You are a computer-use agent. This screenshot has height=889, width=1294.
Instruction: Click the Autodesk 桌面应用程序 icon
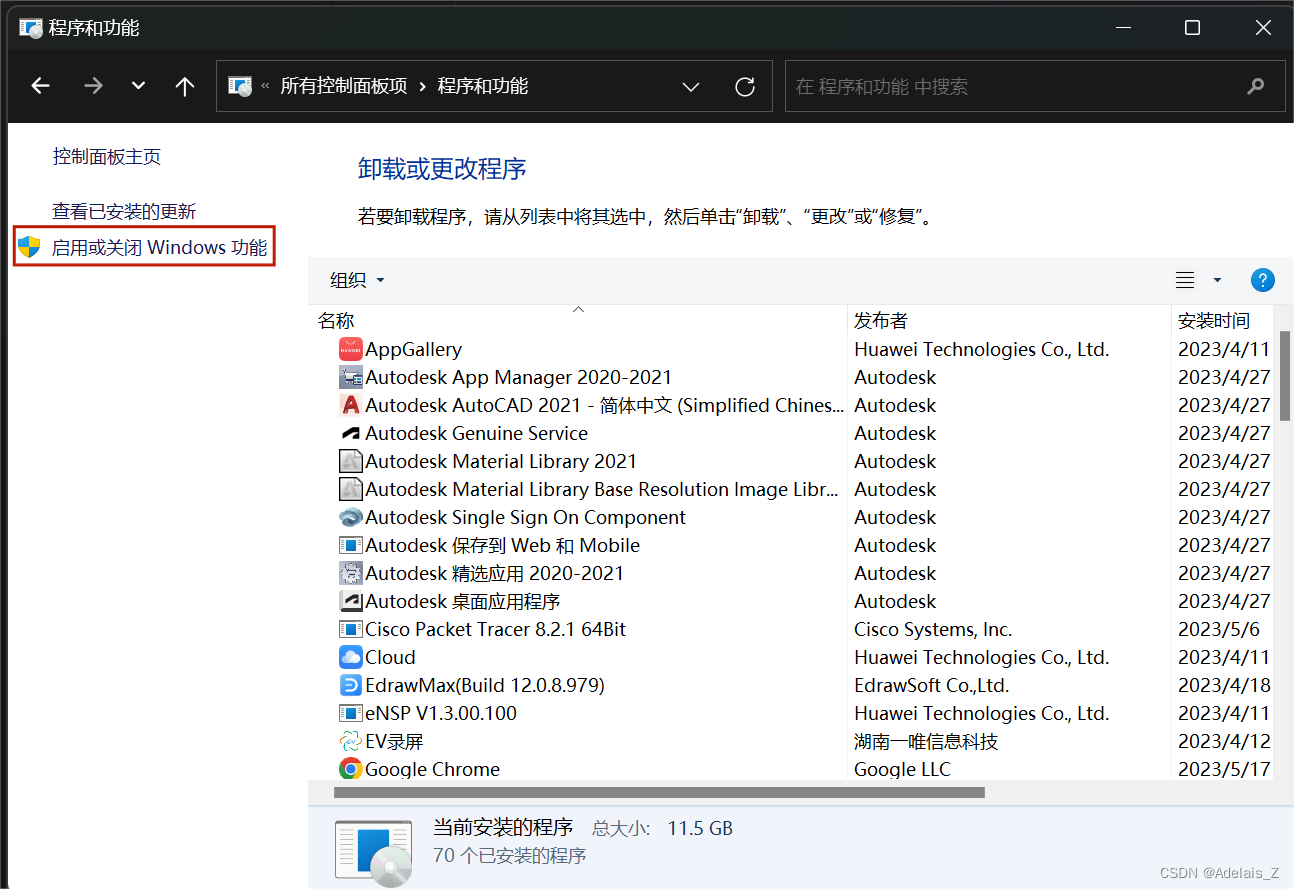350,601
